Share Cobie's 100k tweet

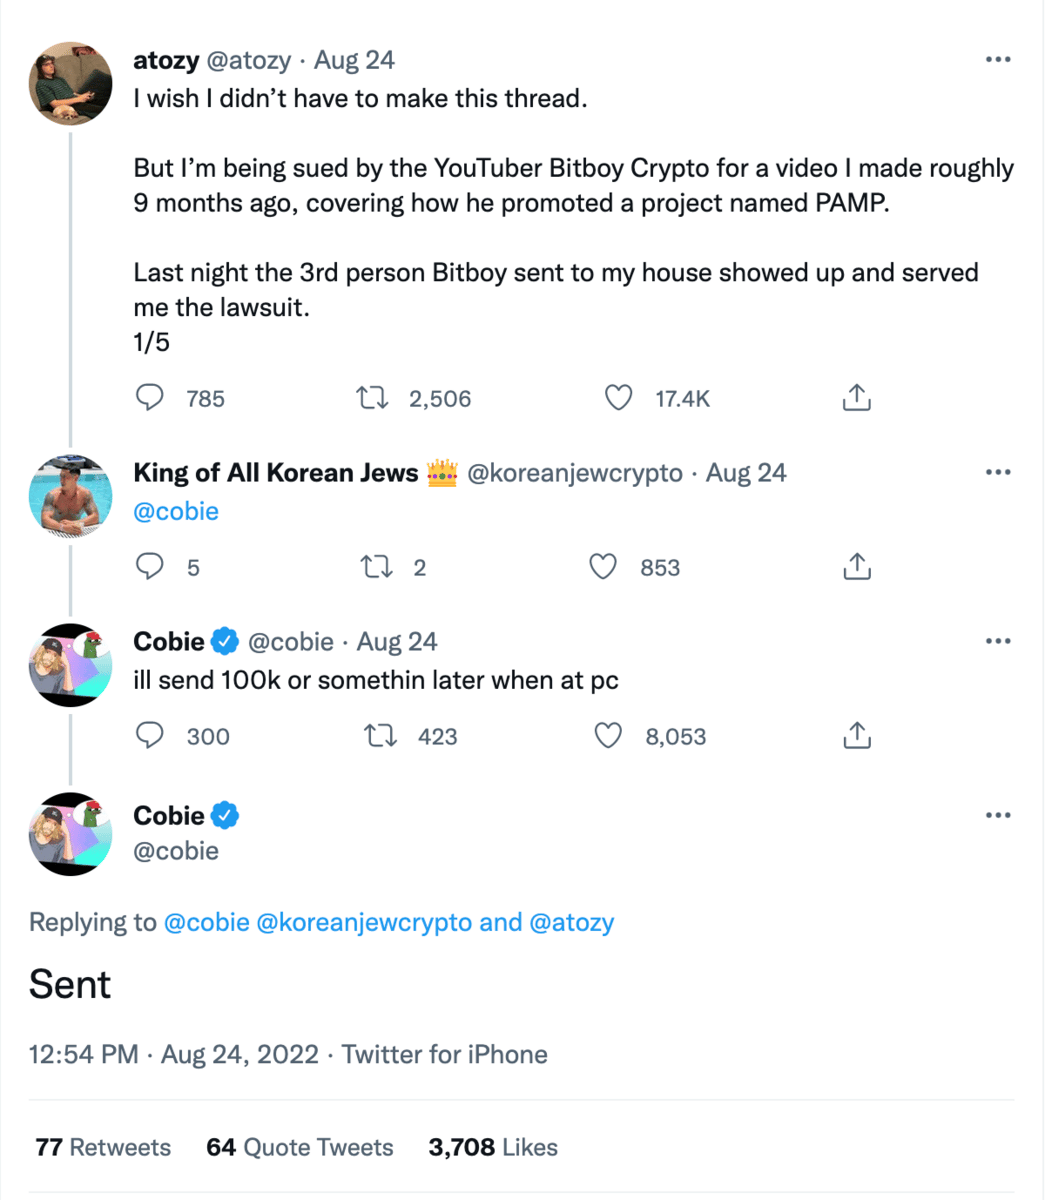[x=856, y=736]
